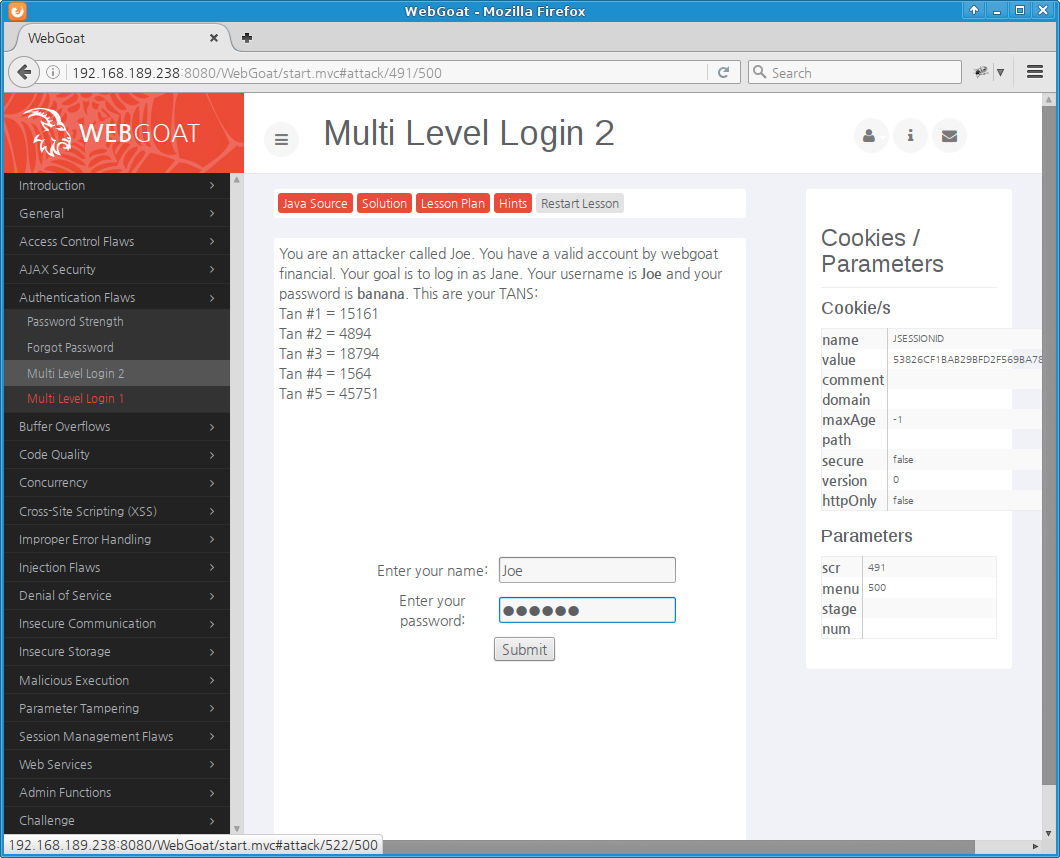This screenshot has width=1060, height=858.
Task: Click the Firefox icon in title bar
Action: 17,11
